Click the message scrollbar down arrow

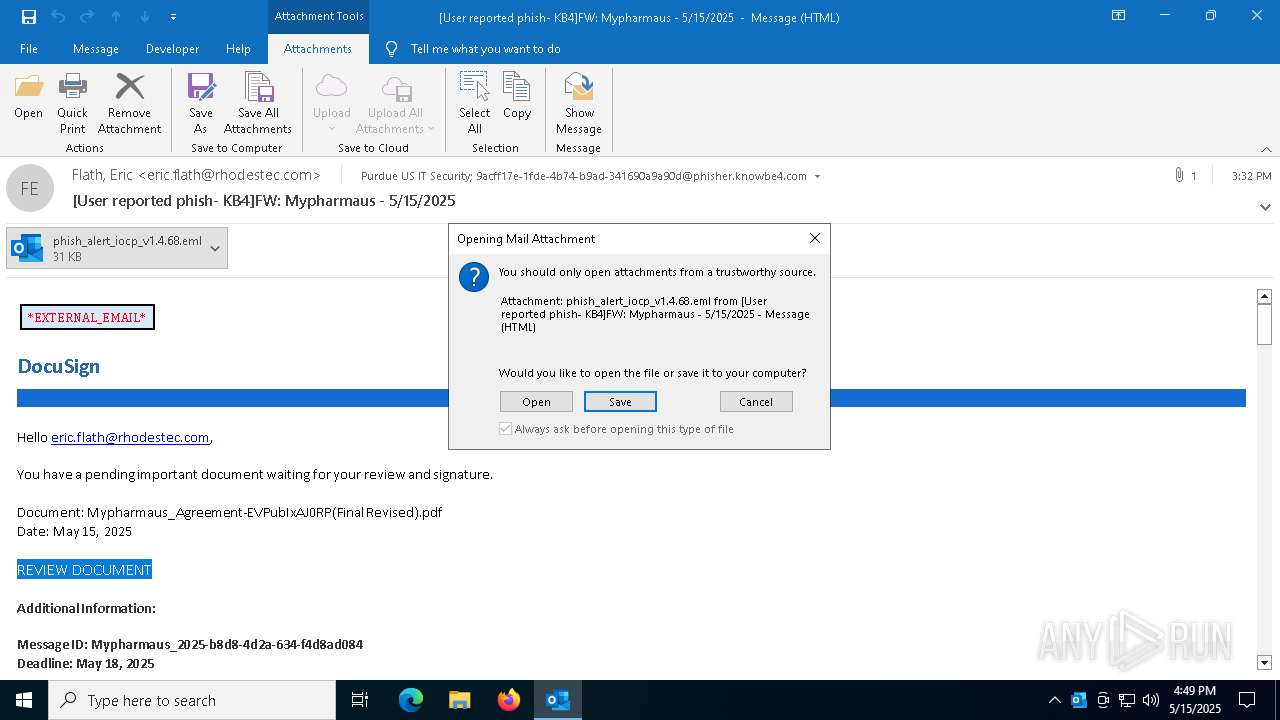(1264, 662)
